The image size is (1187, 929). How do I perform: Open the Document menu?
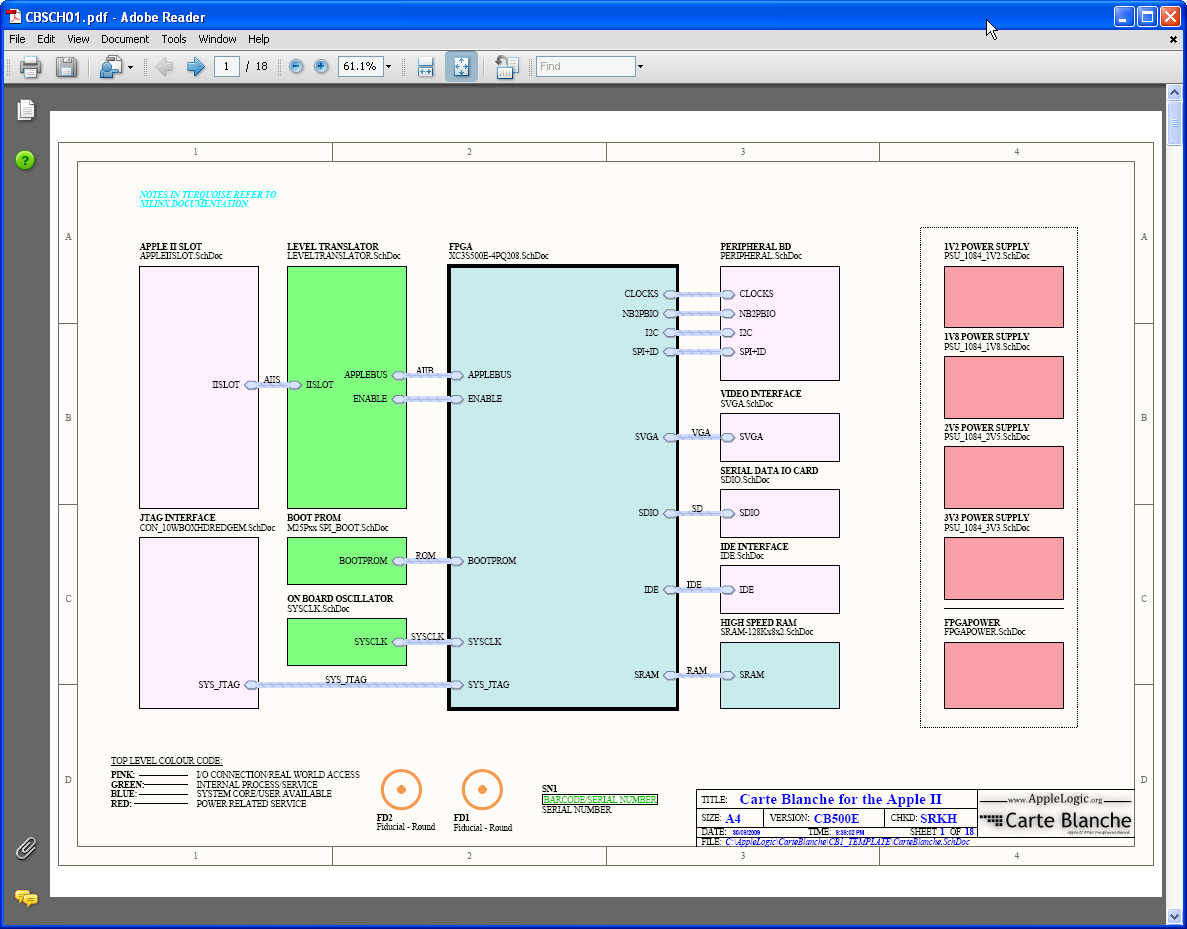125,39
